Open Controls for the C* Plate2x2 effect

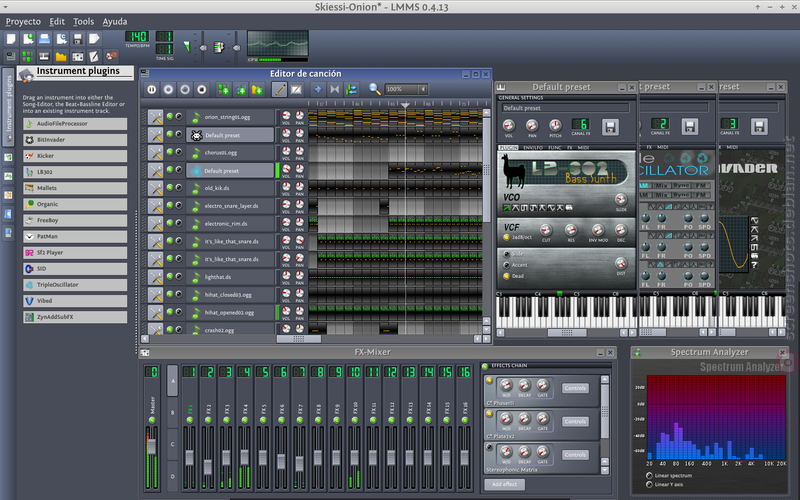[575, 421]
